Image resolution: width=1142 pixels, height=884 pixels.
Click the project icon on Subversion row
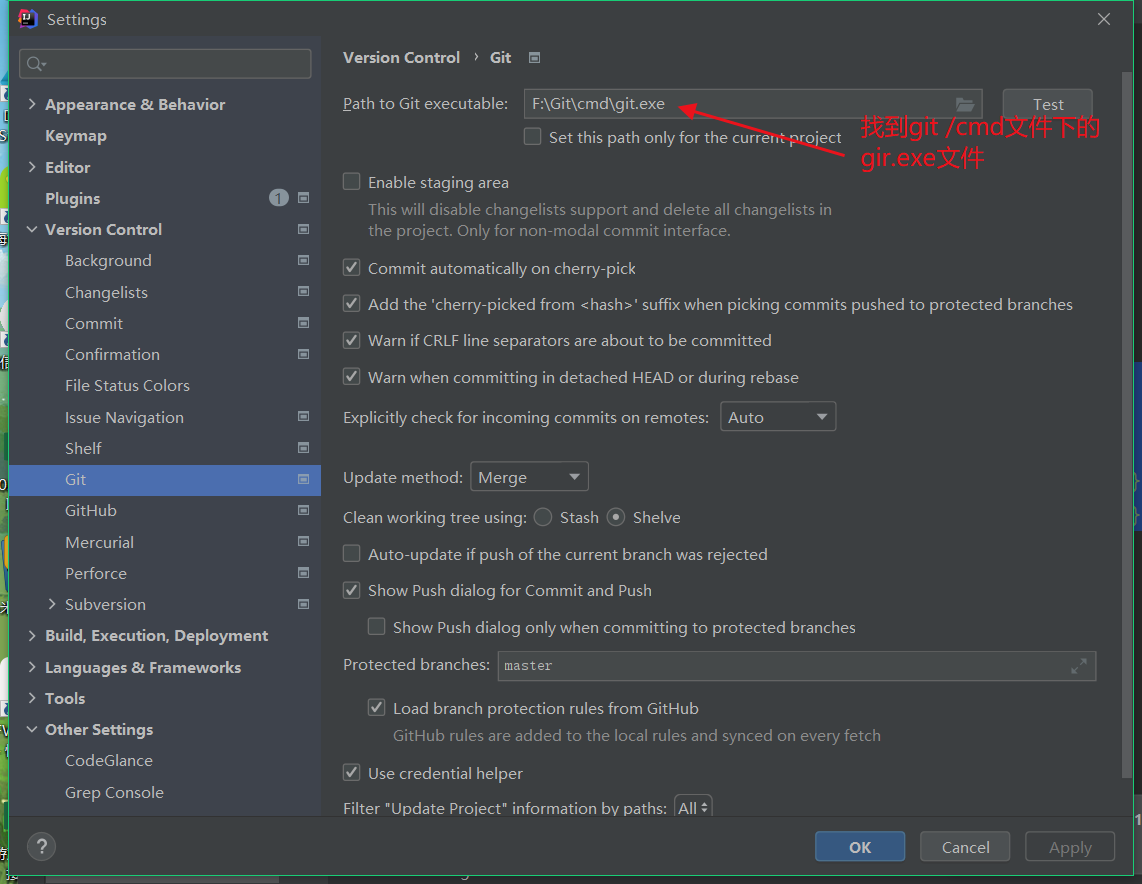pos(304,604)
